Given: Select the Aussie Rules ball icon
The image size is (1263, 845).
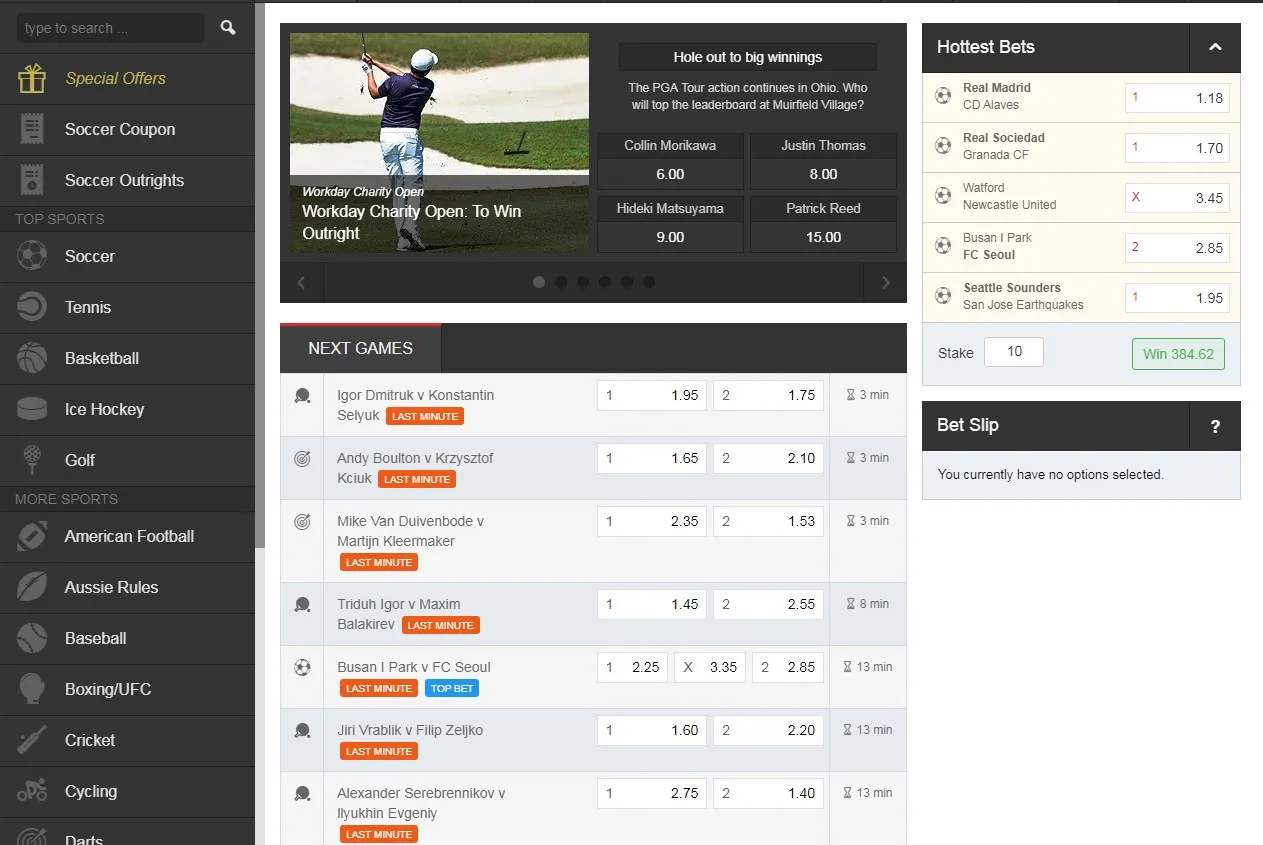Looking at the screenshot, I should point(33,587).
